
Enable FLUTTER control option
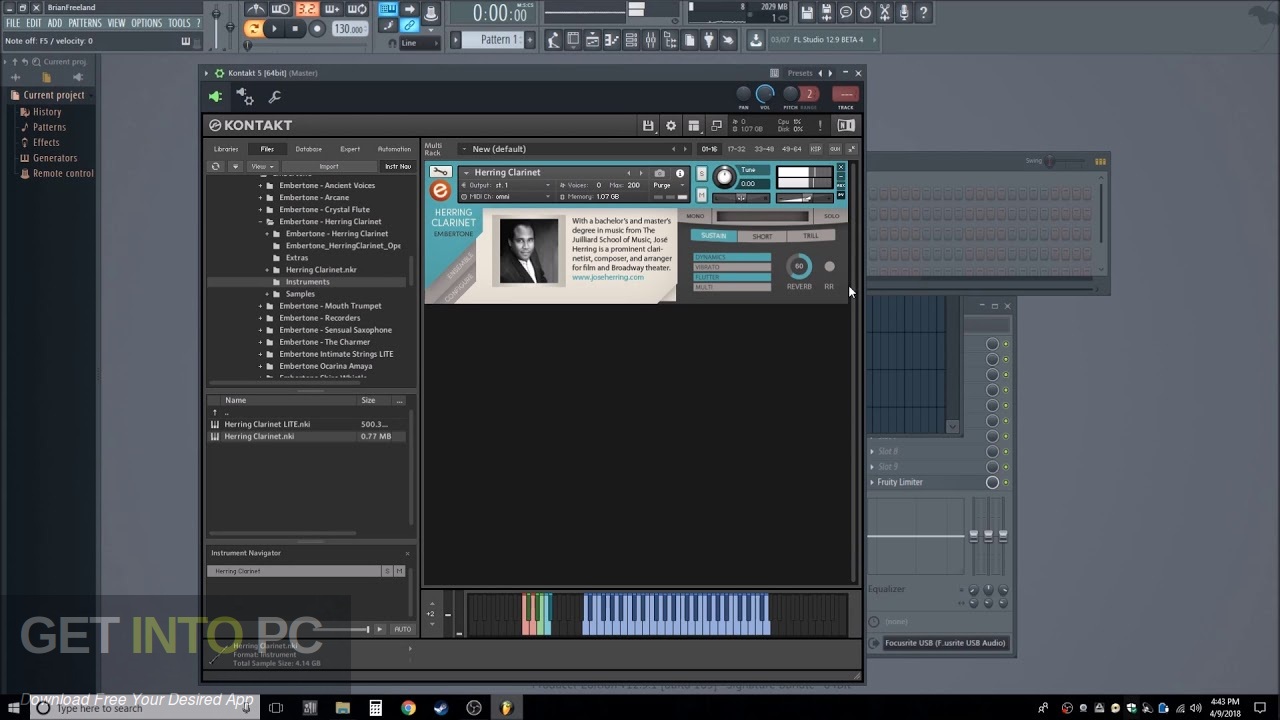click(732, 277)
